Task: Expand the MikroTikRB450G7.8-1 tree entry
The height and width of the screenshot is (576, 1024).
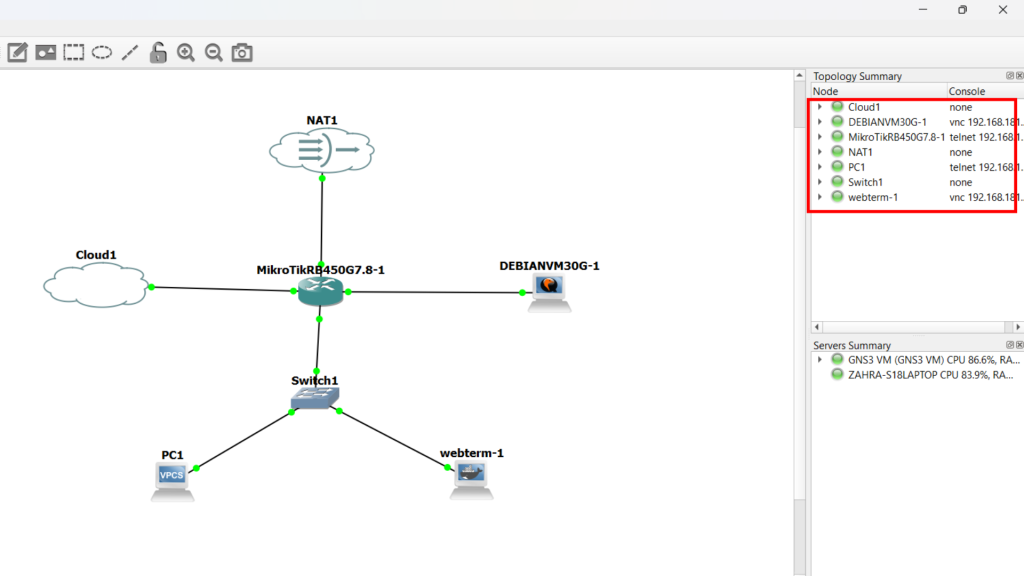Action: click(819, 137)
